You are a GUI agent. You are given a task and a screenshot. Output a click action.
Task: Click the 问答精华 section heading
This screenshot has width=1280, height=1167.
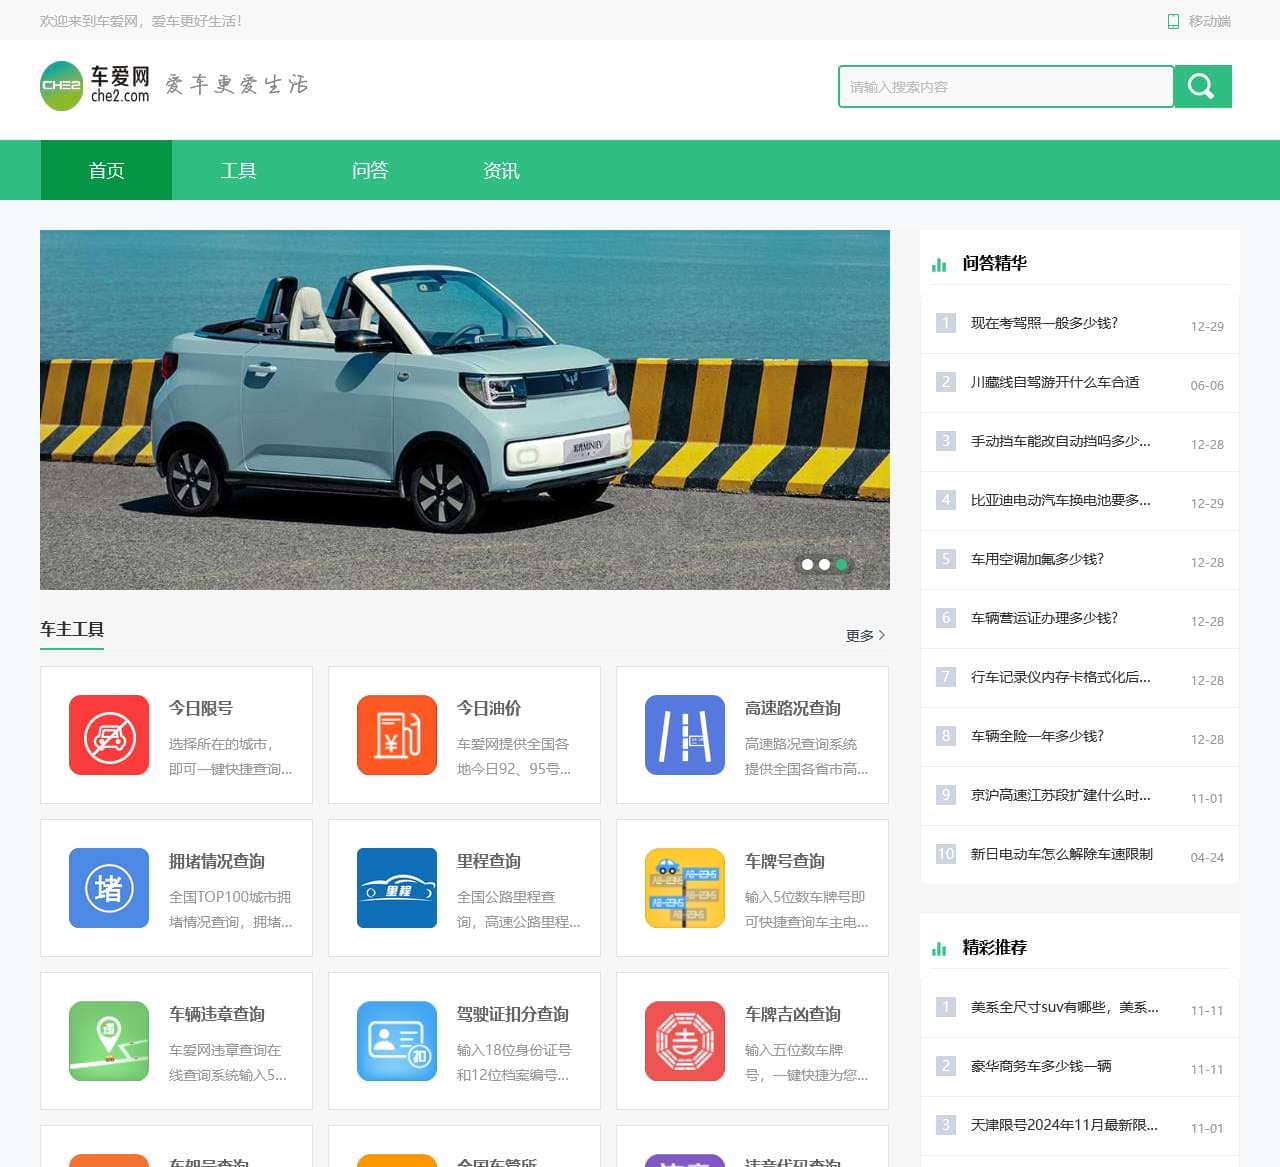[994, 263]
